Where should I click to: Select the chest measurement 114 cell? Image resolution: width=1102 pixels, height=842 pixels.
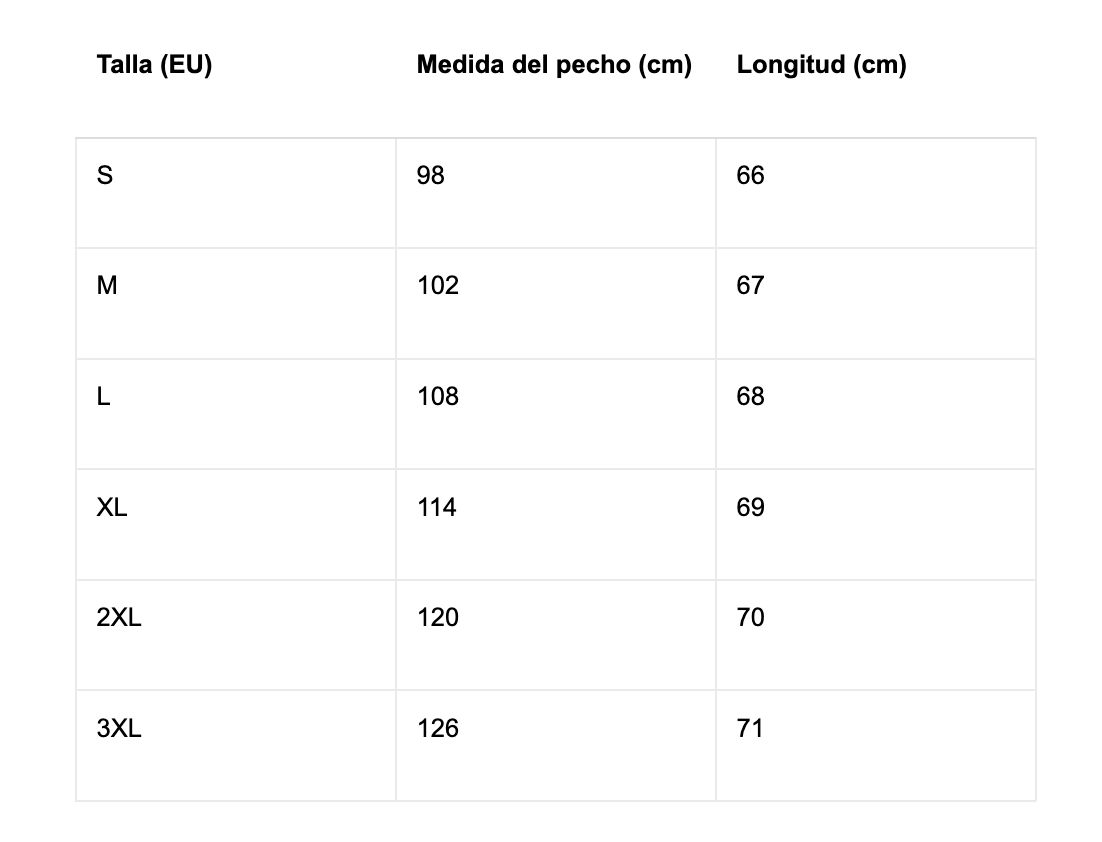[437, 508]
